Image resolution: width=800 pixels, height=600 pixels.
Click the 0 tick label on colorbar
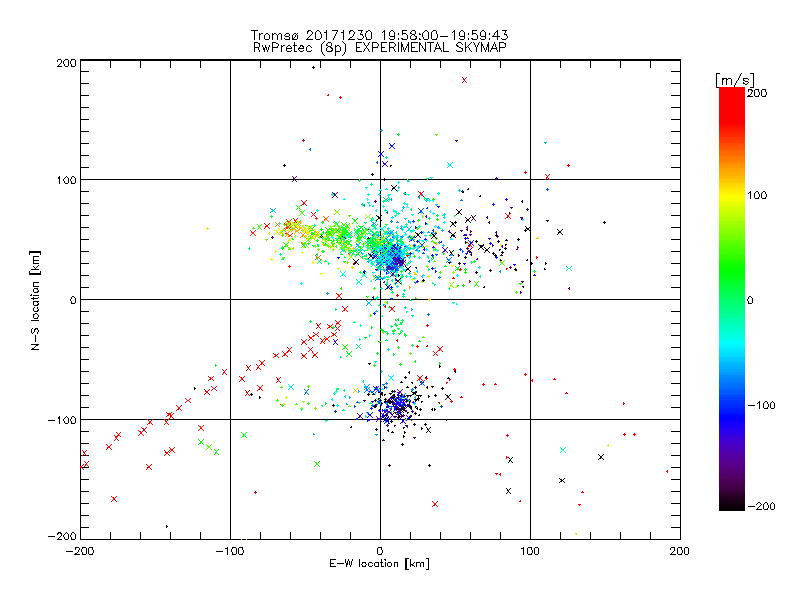click(x=750, y=300)
